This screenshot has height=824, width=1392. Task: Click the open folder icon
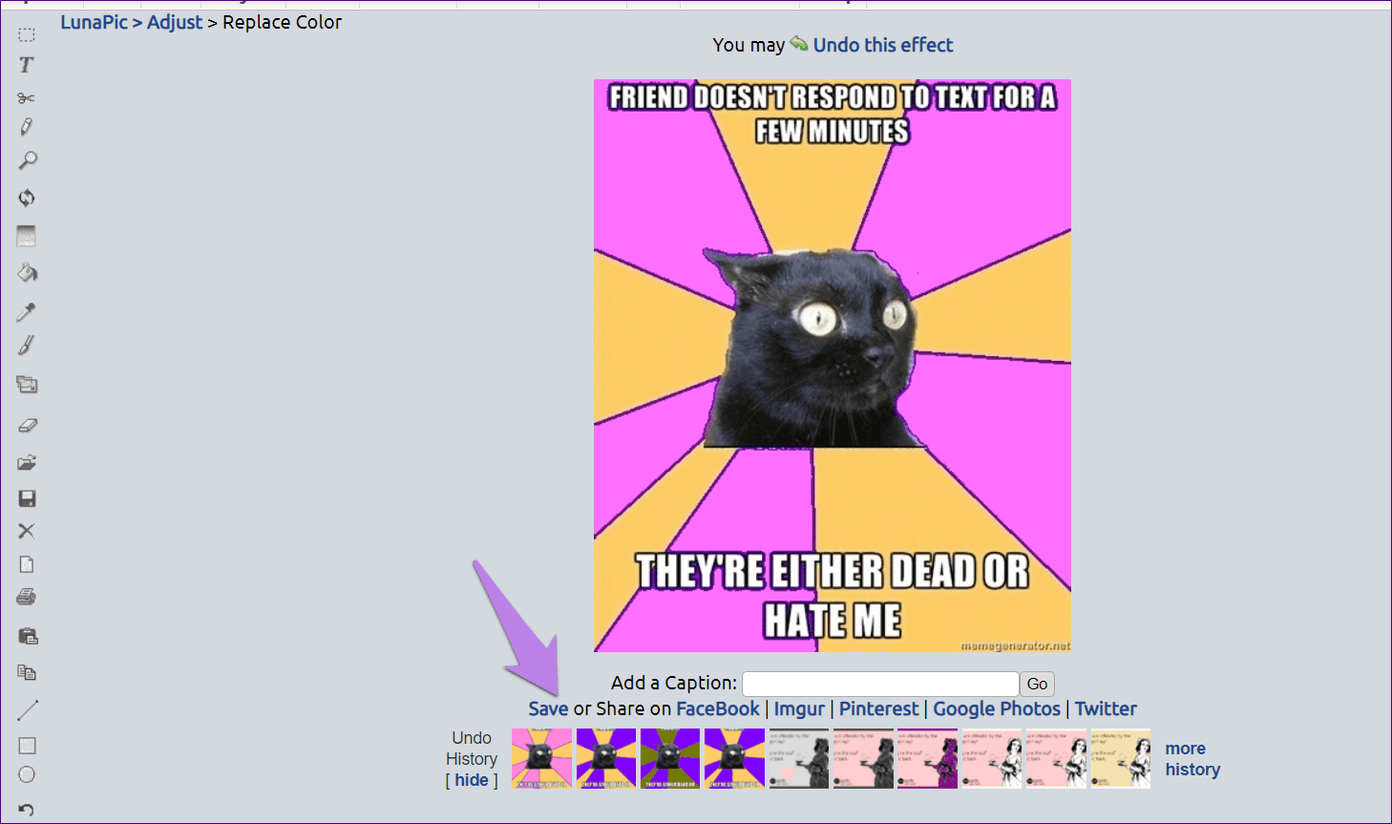pos(27,462)
